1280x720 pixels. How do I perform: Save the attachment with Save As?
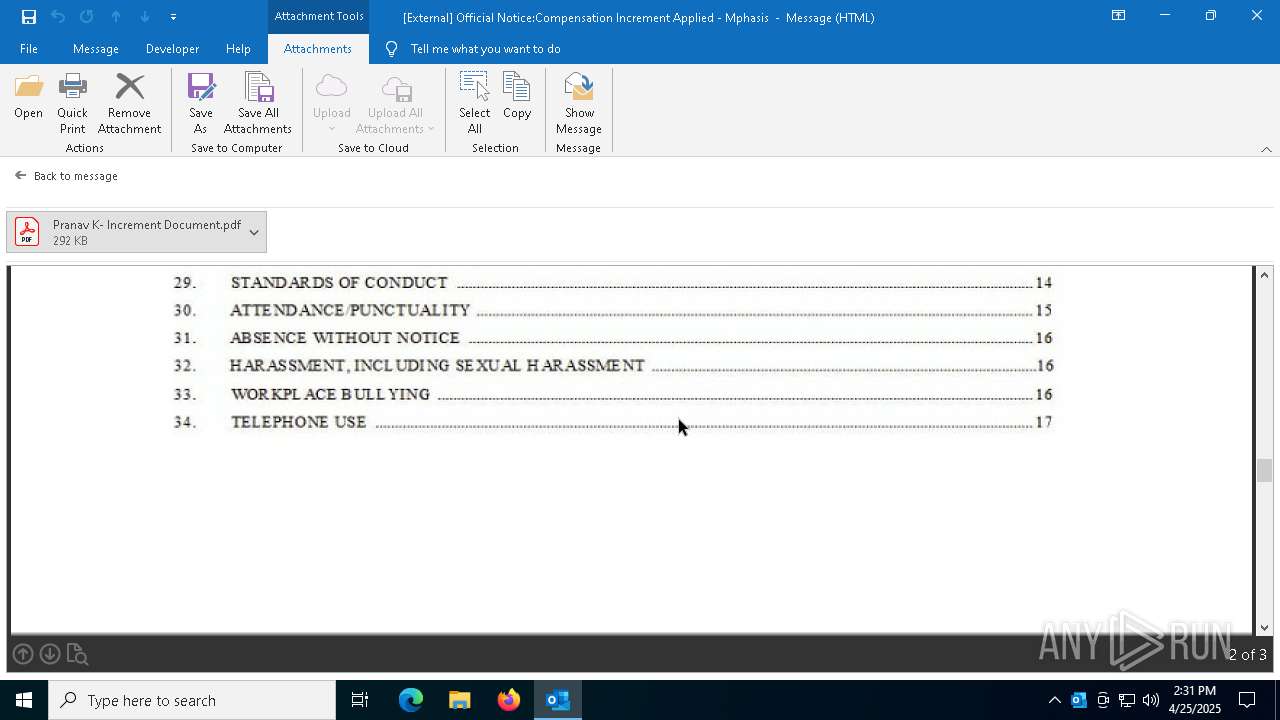click(x=201, y=103)
